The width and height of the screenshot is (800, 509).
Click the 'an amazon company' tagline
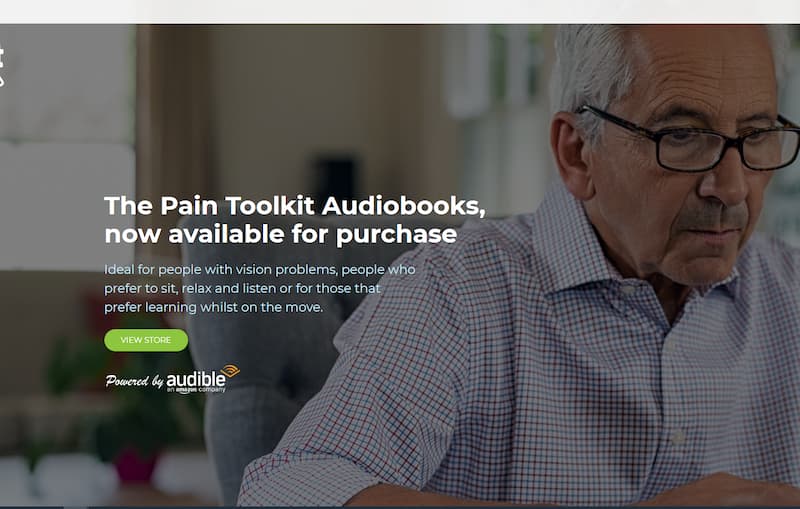196,390
